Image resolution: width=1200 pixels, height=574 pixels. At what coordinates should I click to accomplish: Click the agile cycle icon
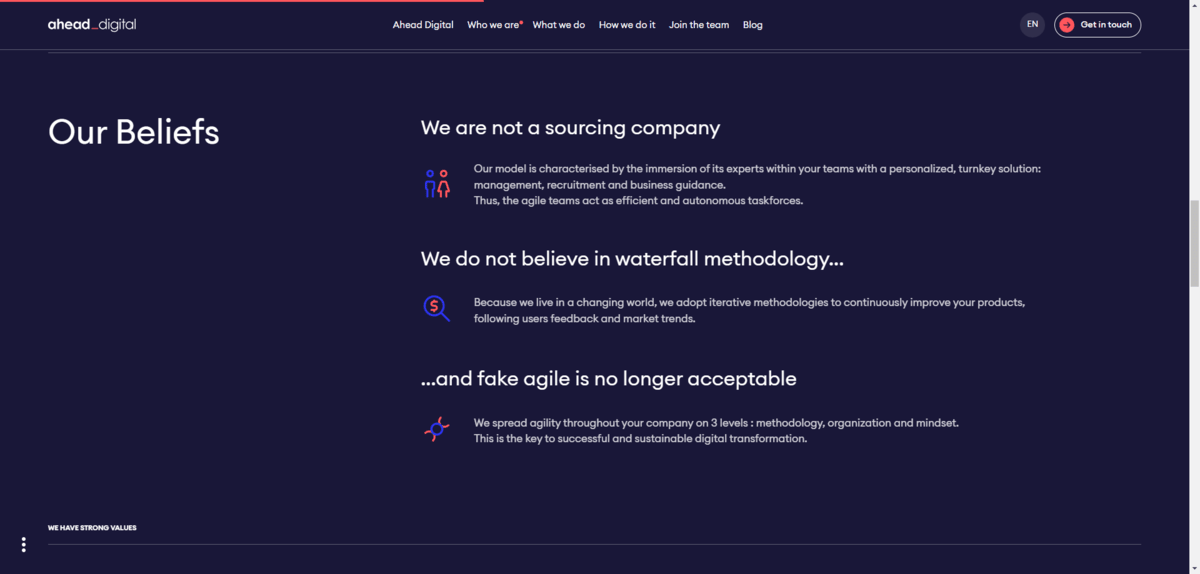coord(436,430)
